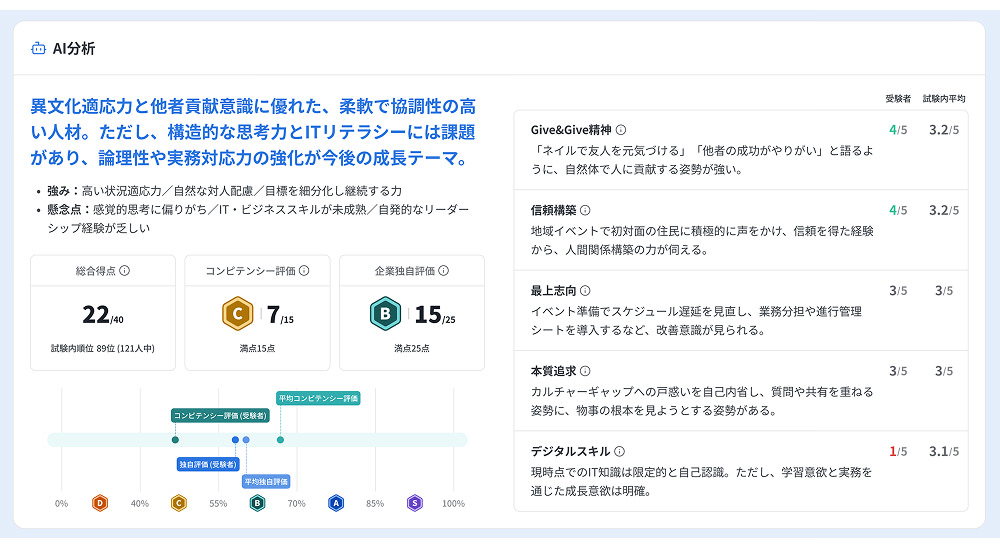The image size is (1000, 546).
Task: Open the info icon next to 総合得点
Action: (124, 270)
